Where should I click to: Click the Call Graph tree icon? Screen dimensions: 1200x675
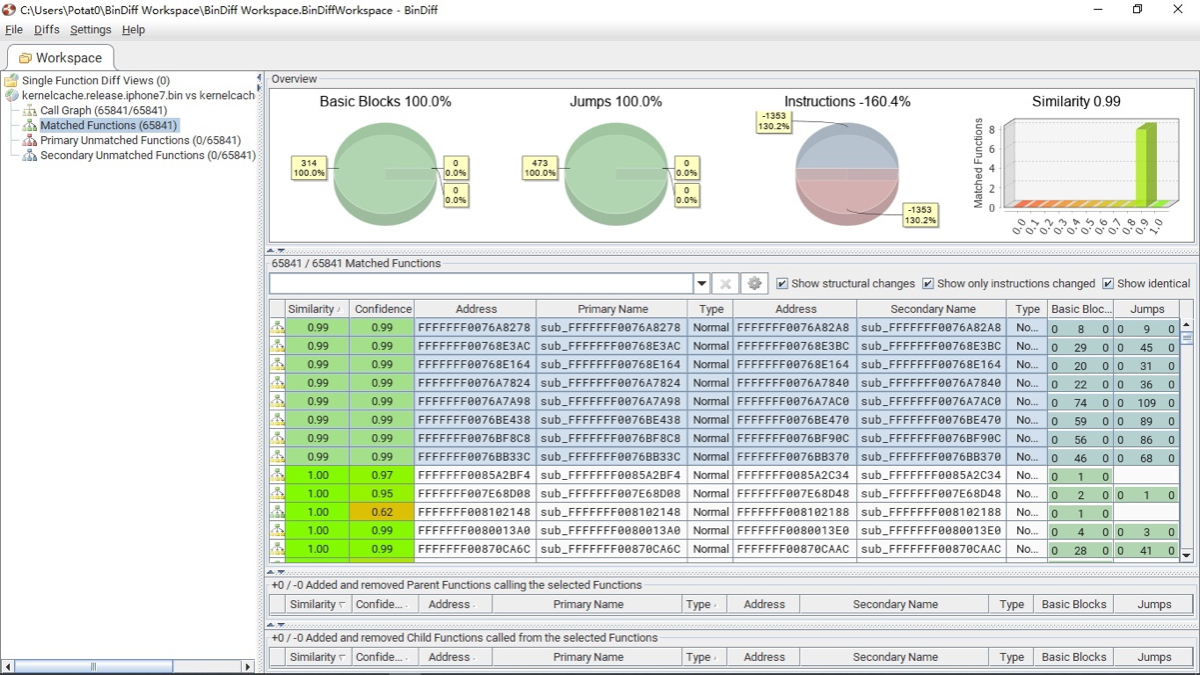(x=30, y=110)
